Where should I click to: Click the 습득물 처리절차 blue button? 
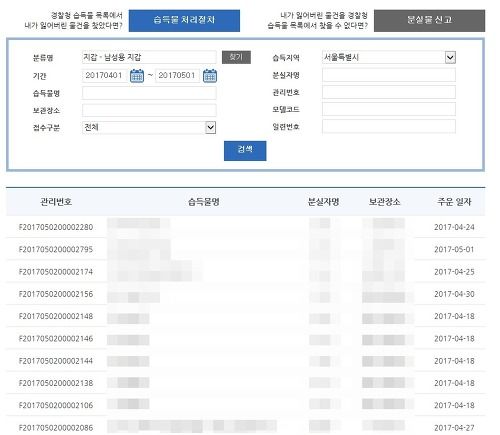184,21
